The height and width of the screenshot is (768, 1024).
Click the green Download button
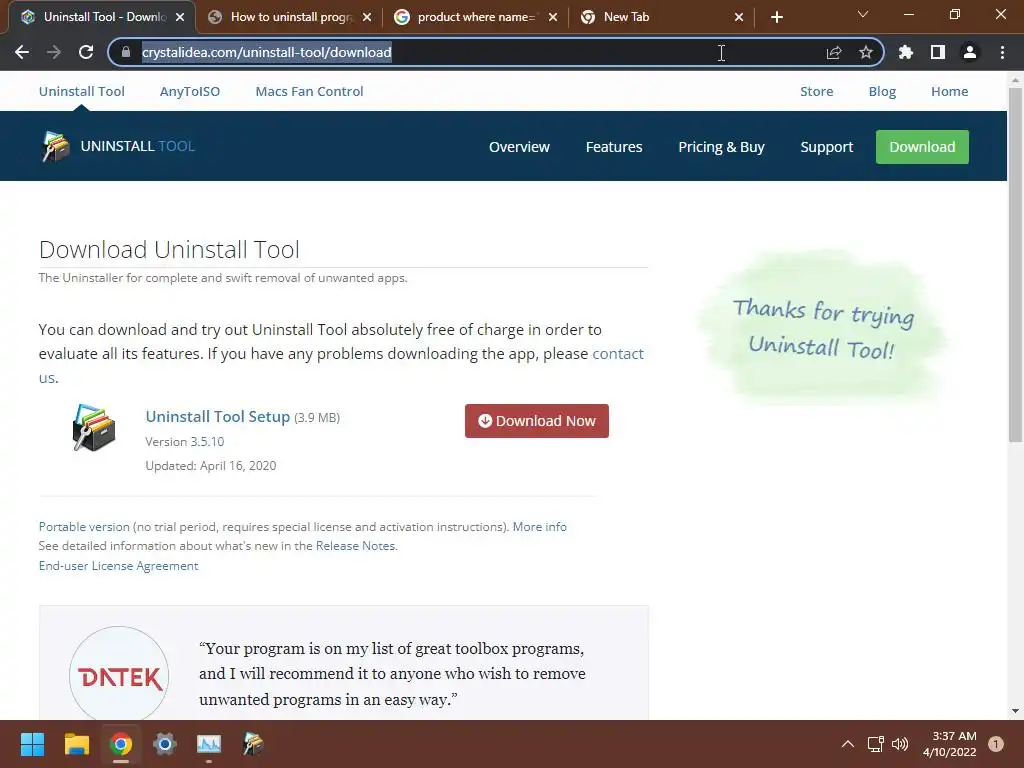click(922, 147)
